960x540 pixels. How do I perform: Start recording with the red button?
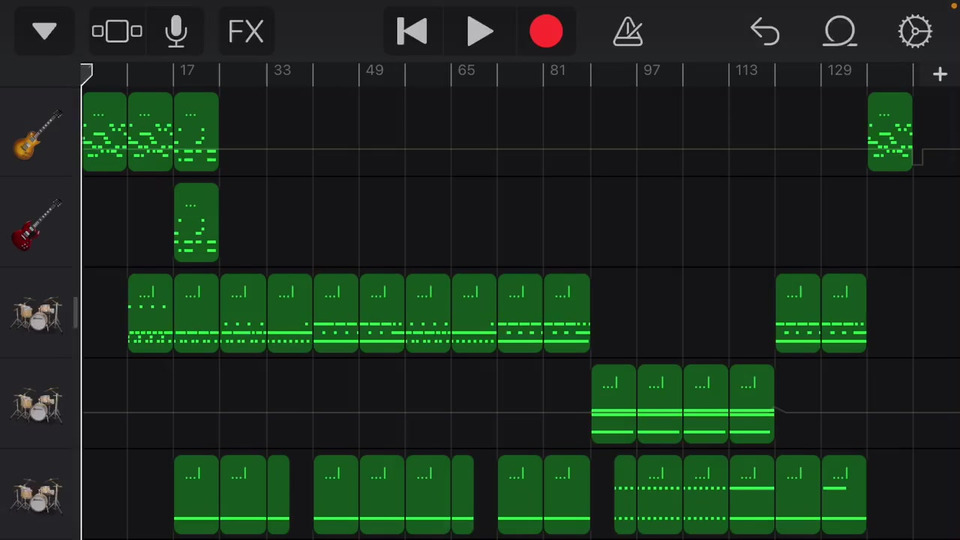coord(546,31)
